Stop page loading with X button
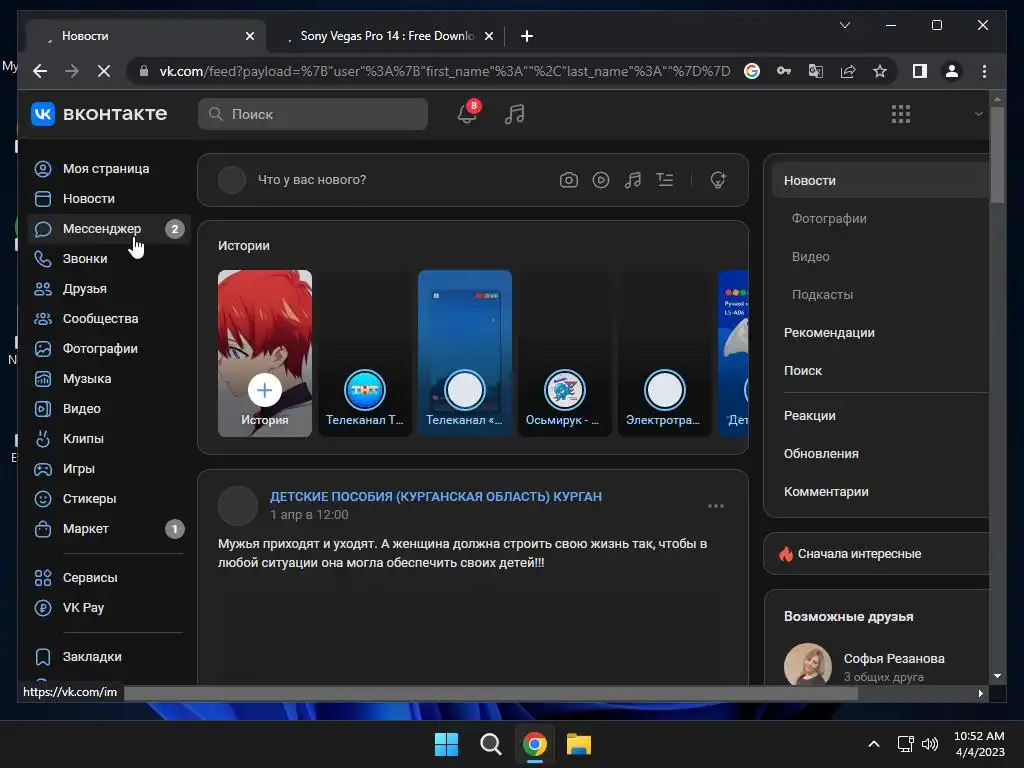This screenshot has height=768, width=1024. click(x=104, y=71)
